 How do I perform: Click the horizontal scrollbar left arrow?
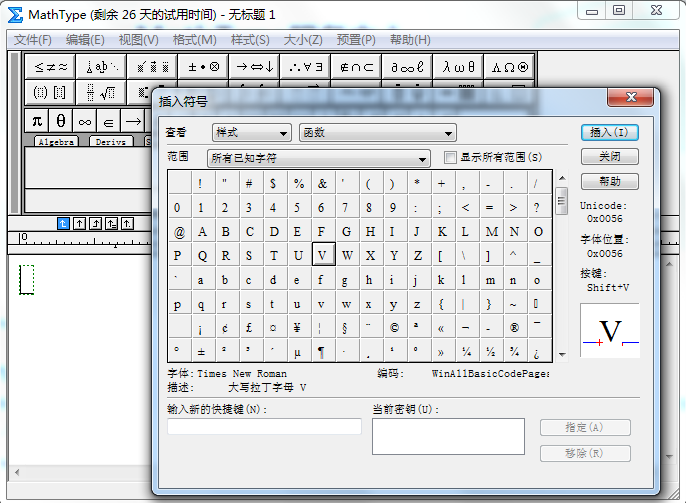click(17, 472)
